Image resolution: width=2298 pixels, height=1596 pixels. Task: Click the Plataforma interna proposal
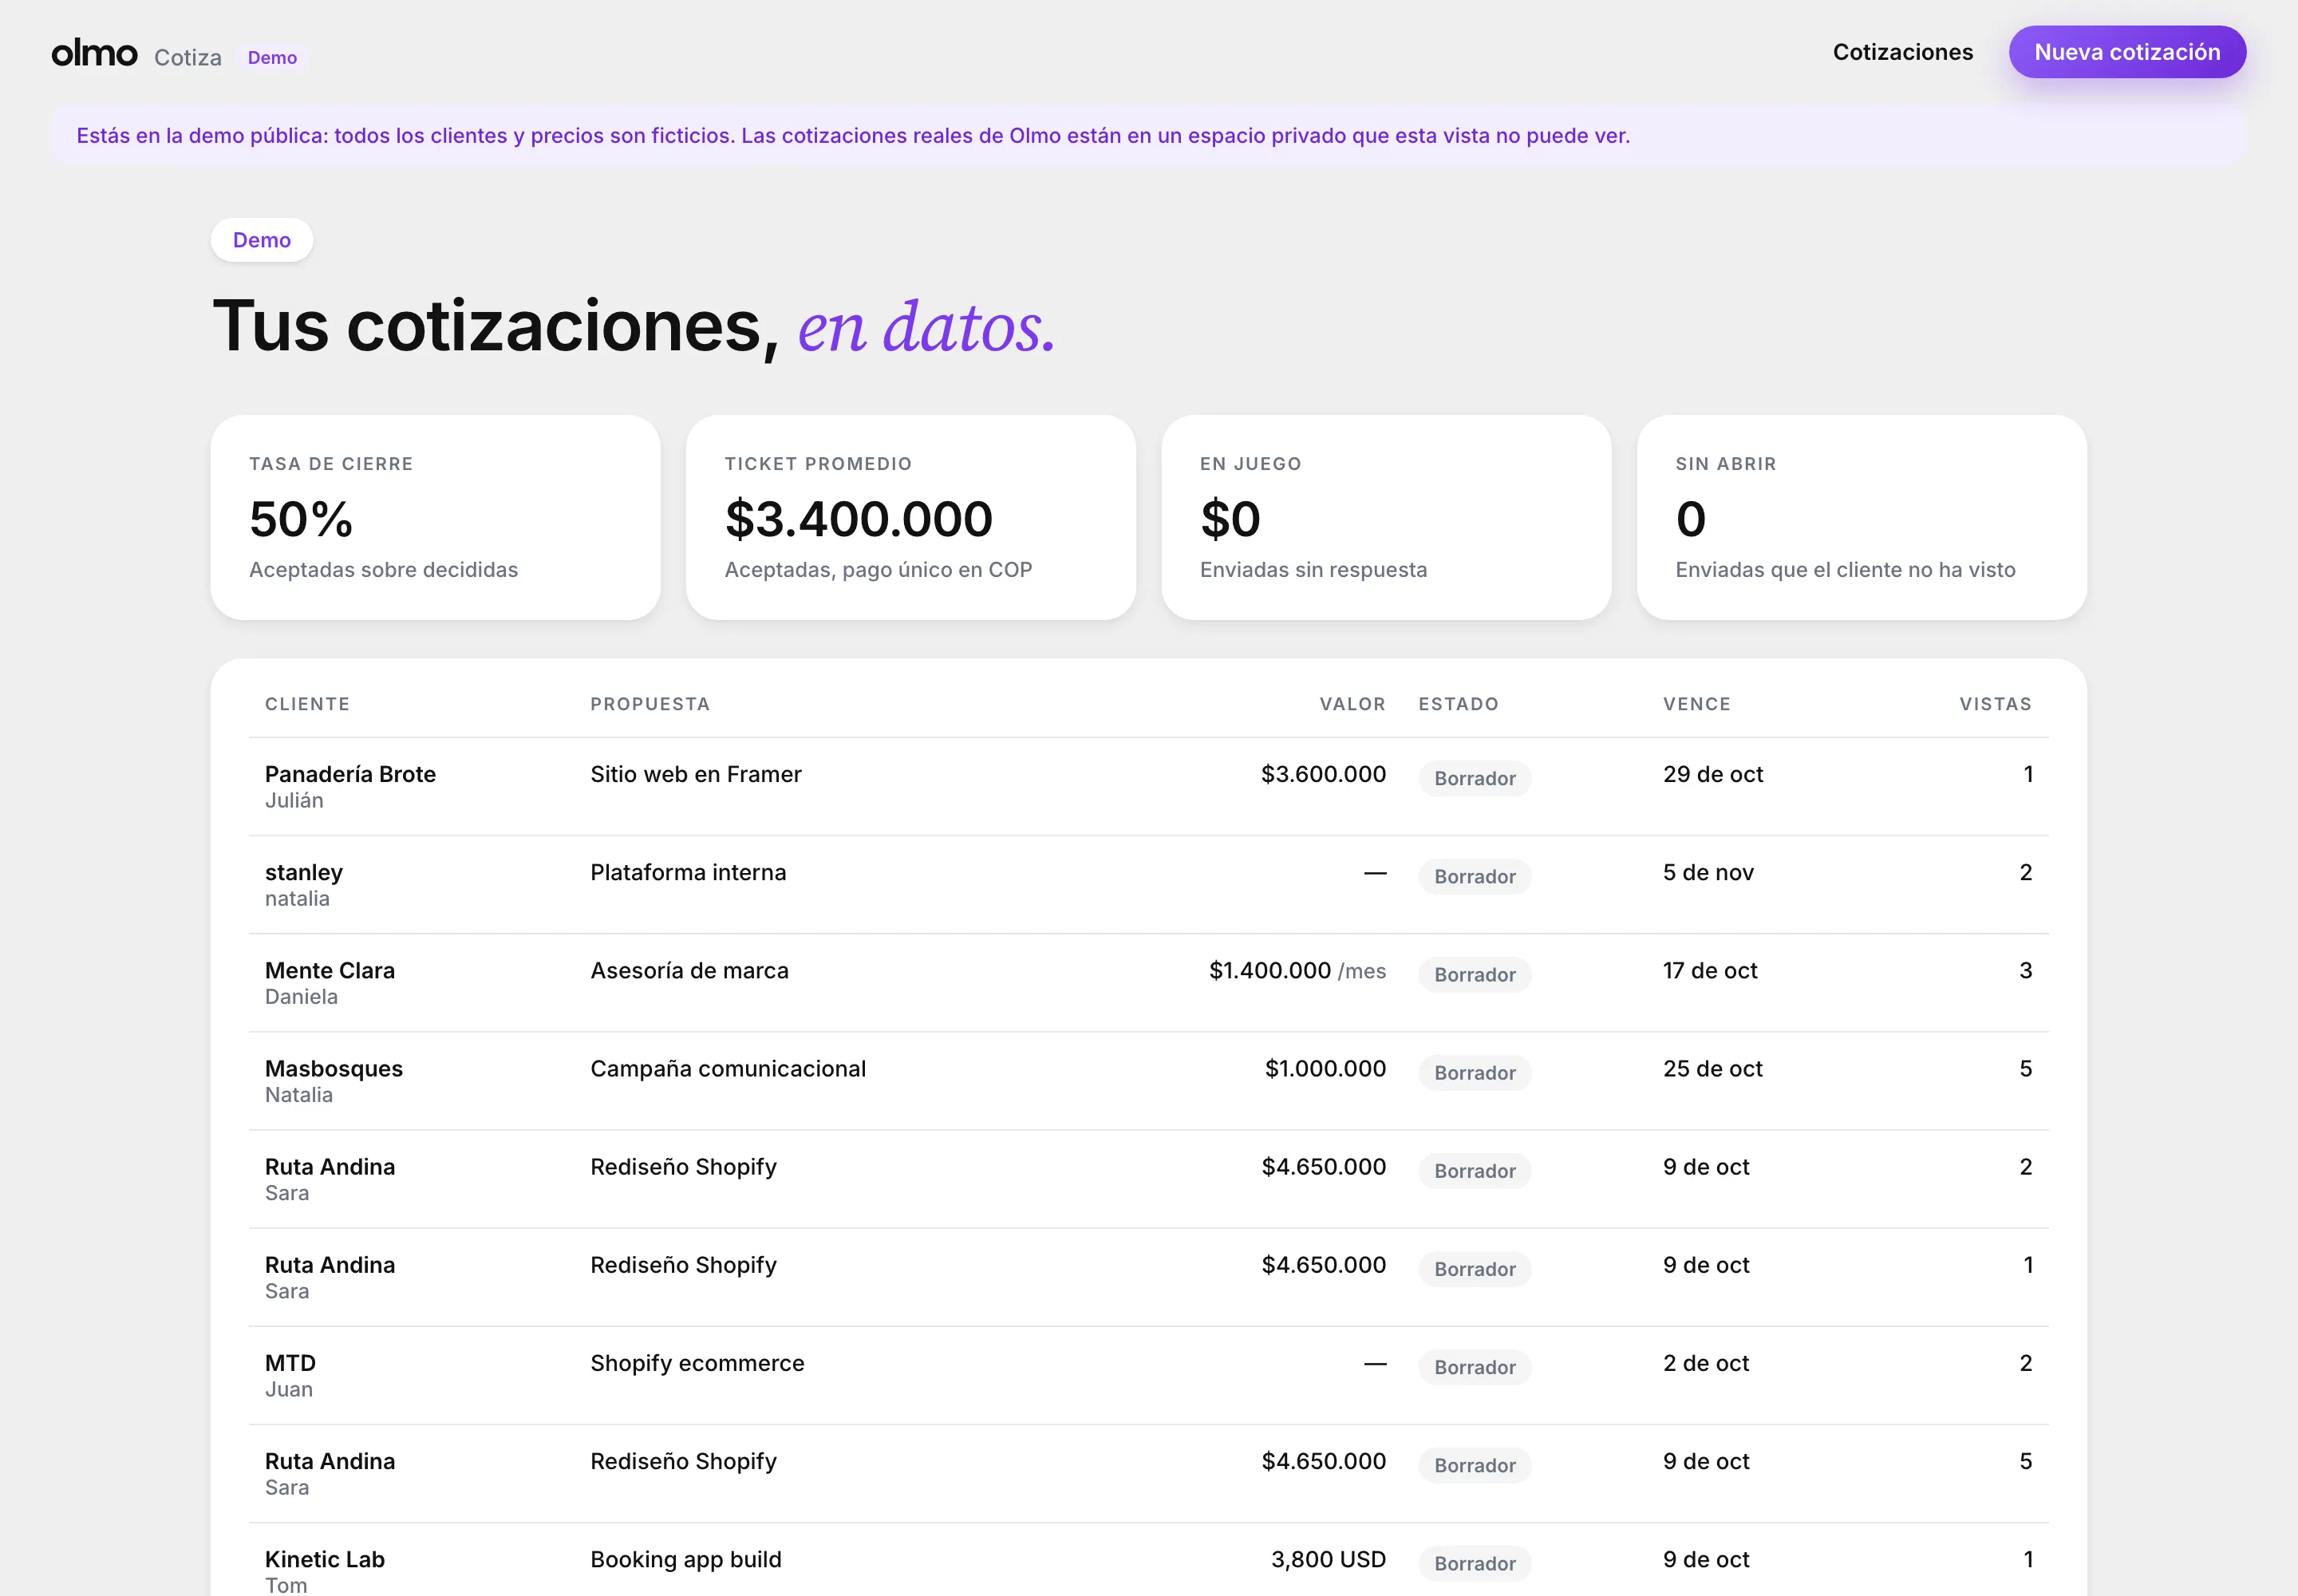[688, 872]
